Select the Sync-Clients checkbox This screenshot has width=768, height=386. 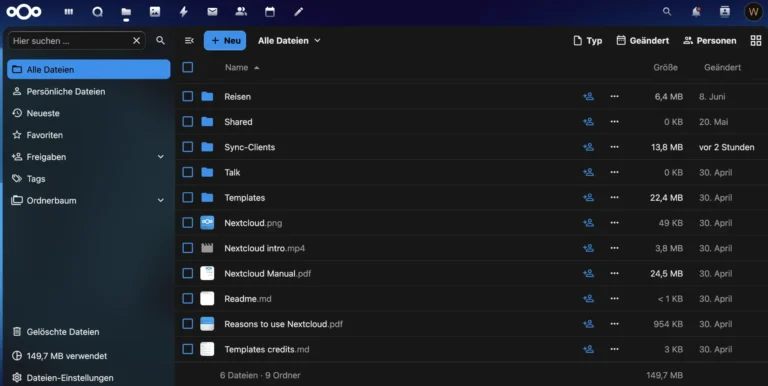tap(188, 147)
